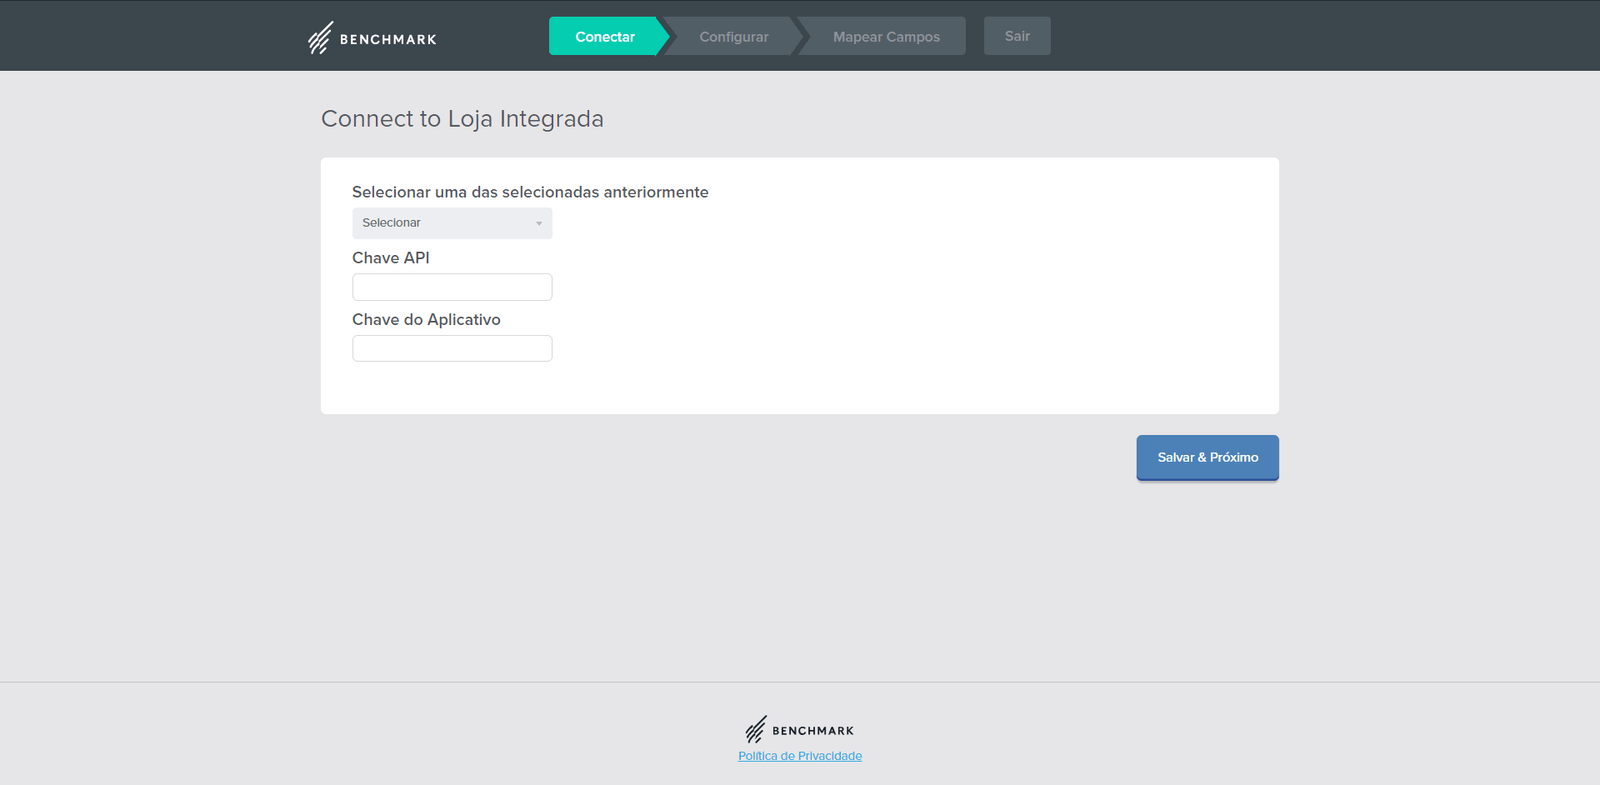Image resolution: width=1600 pixels, height=785 pixels.
Task: Click the BENCHMARK wordmark in top bar
Action: click(388, 40)
